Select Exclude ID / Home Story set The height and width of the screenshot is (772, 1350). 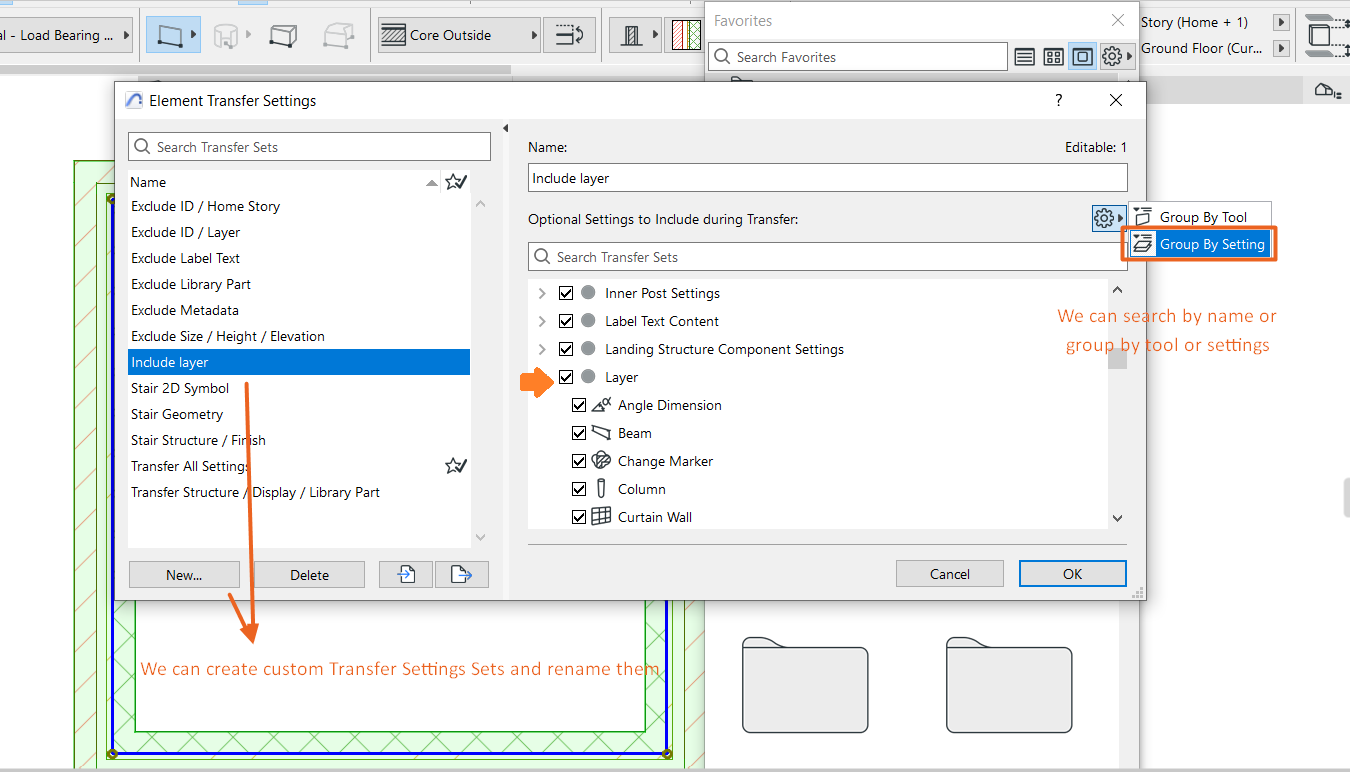click(x=299, y=206)
